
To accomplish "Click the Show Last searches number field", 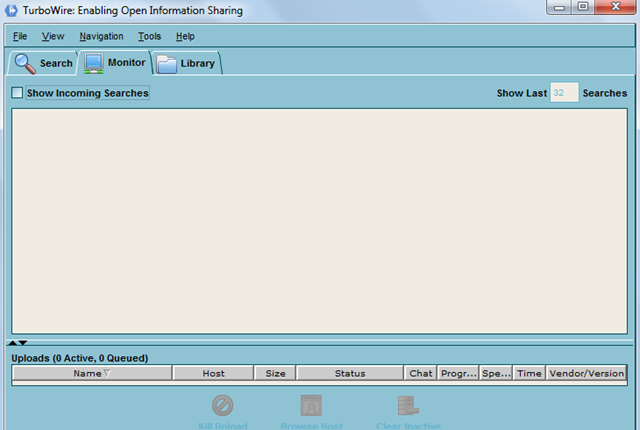I will [x=564, y=93].
